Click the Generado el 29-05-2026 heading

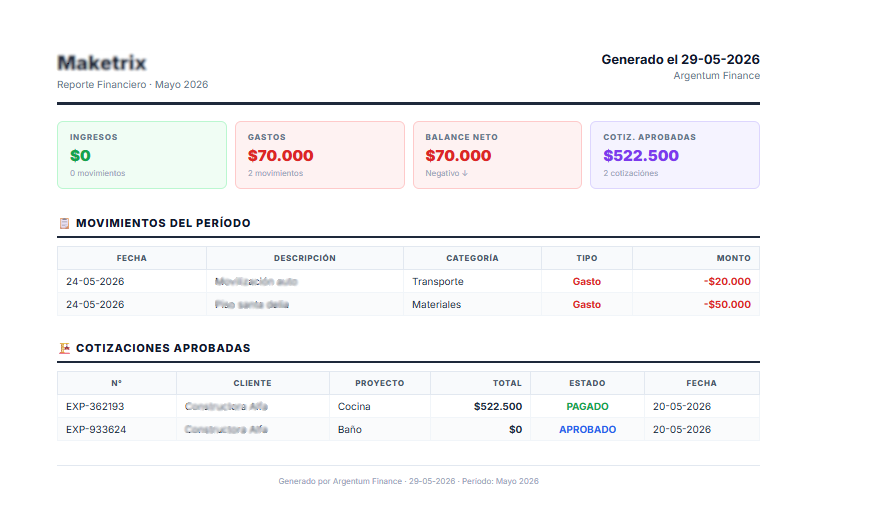[x=680, y=59]
